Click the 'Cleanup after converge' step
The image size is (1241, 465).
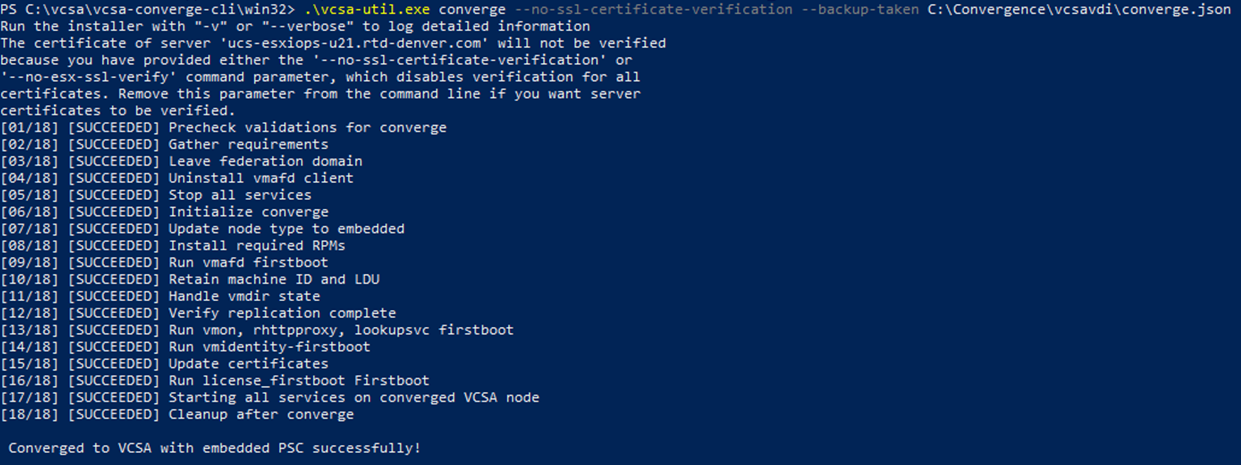point(261,415)
